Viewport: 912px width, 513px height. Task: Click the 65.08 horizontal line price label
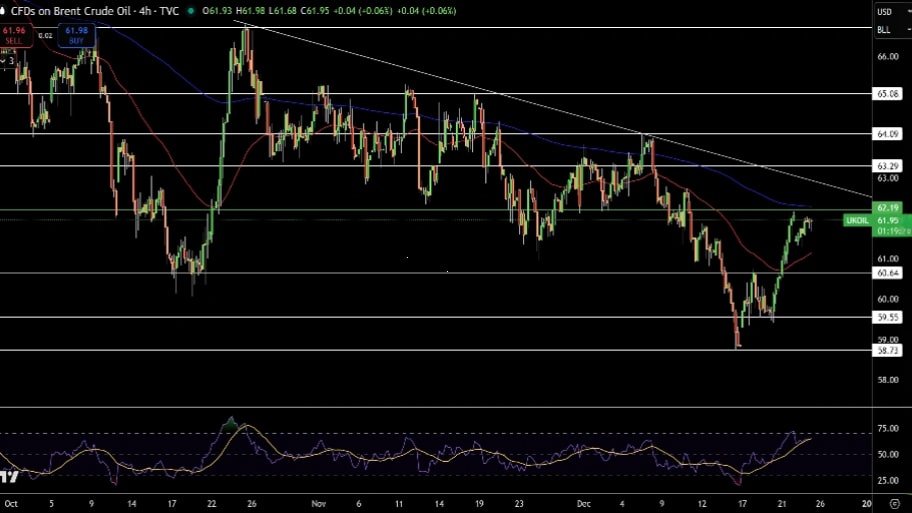888,93
